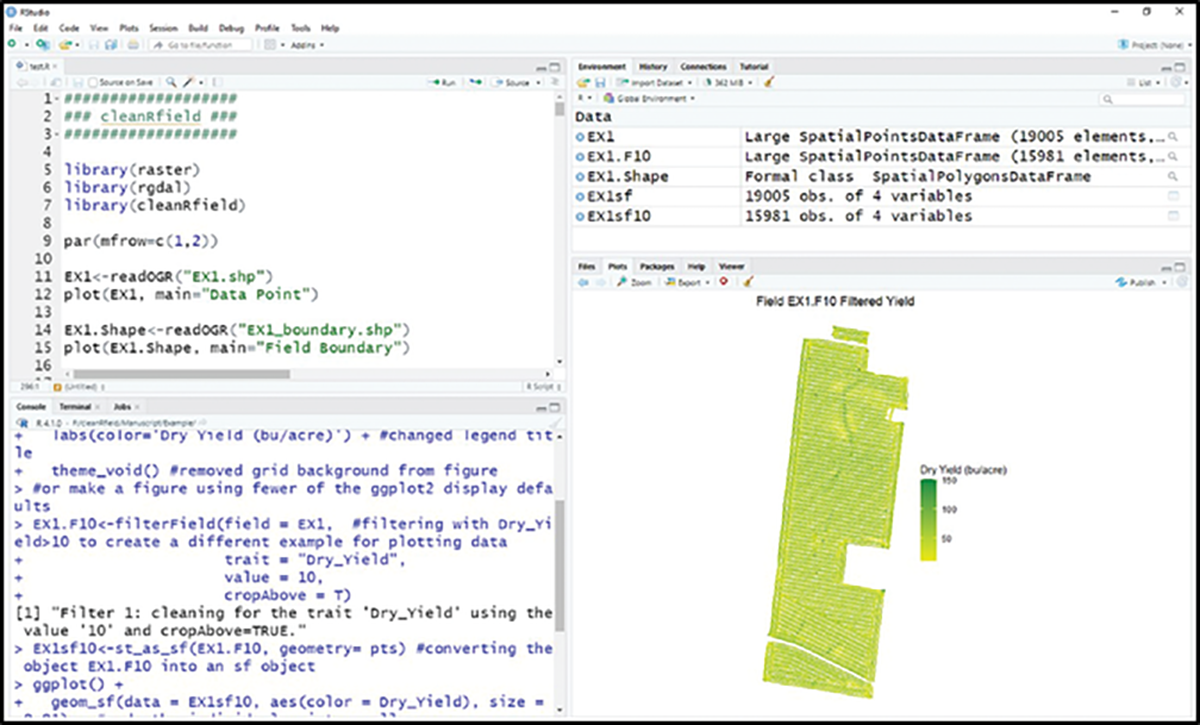The height and width of the screenshot is (725, 1200).
Task: Click the Re-run previous code icon
Action: coord(476,82)
